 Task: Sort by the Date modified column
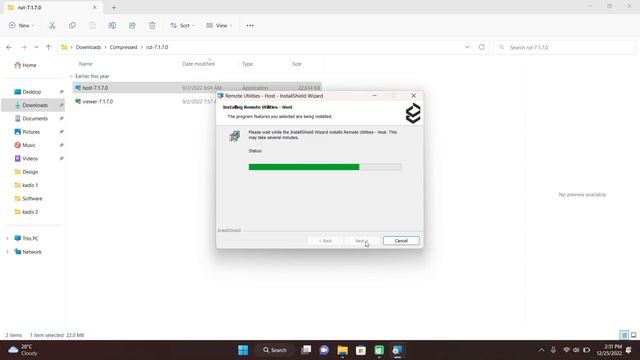(198, 64)
